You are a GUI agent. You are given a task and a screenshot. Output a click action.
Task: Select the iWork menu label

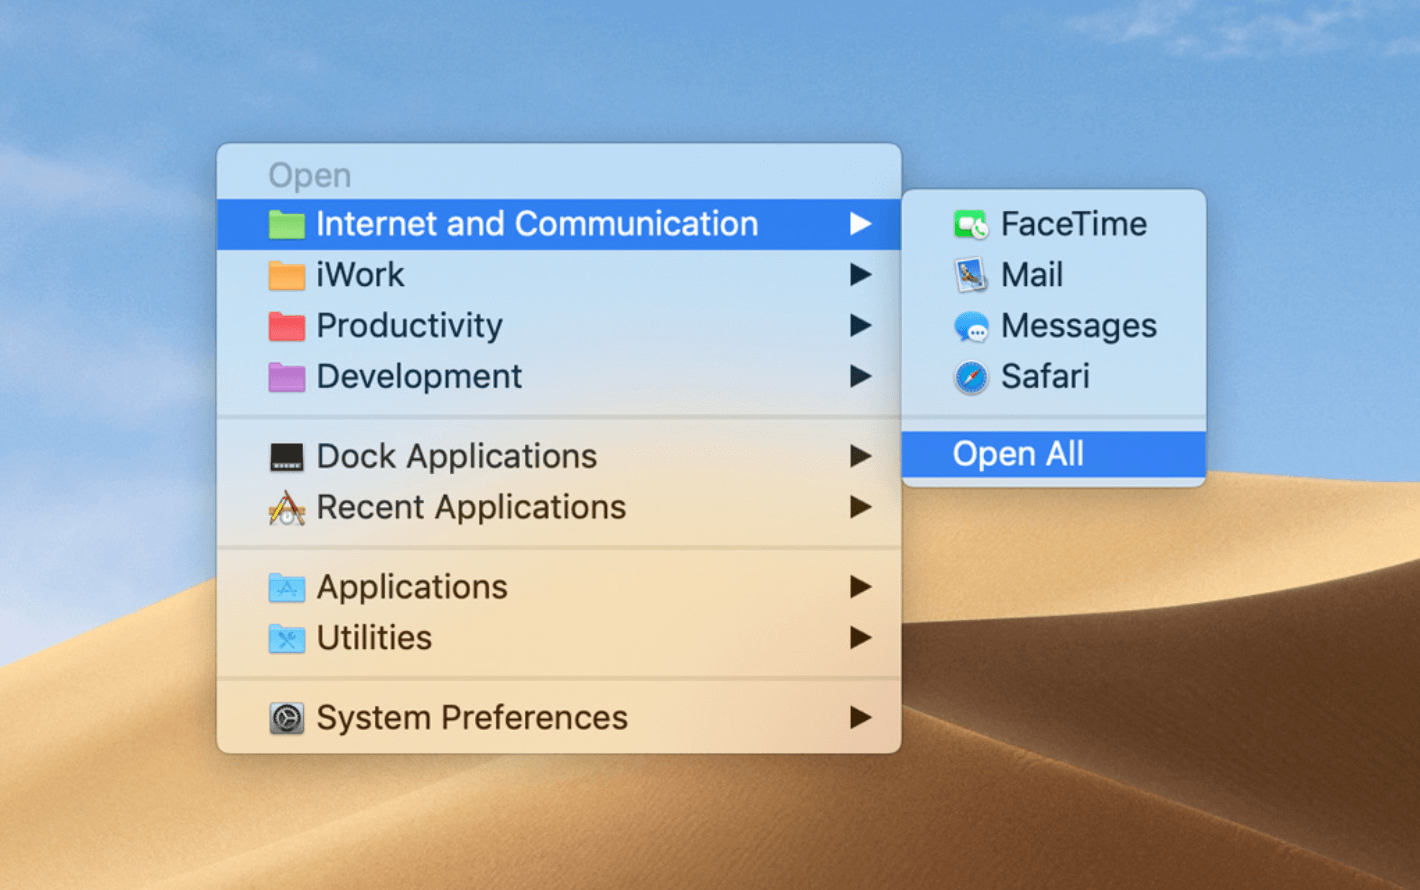360,275
